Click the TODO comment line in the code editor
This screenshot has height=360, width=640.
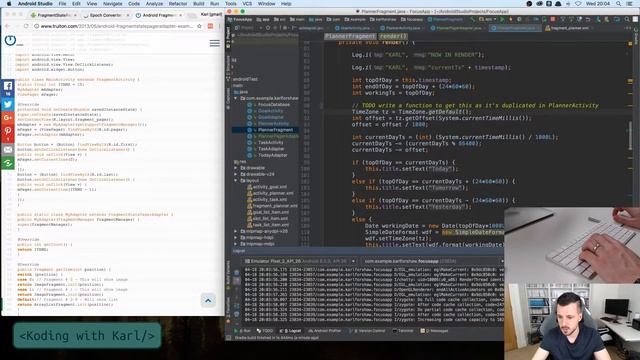click(x=475, y=105)
